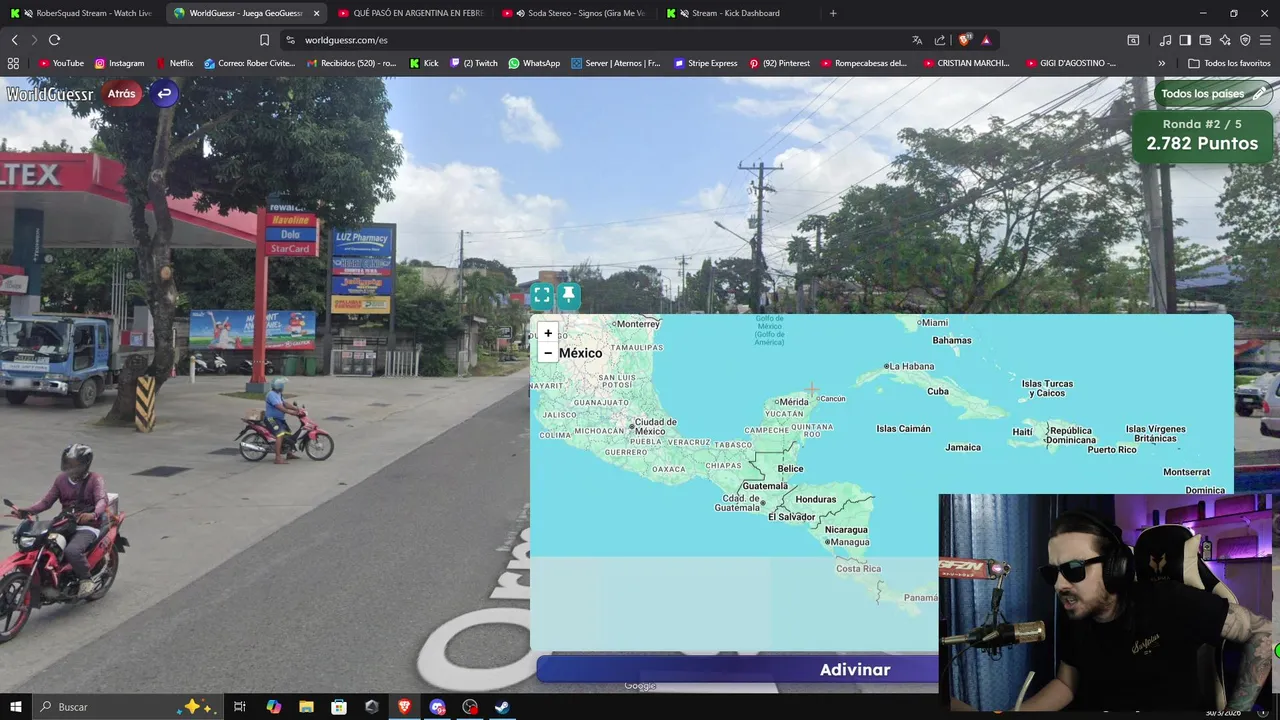Open File Explorer from the taskbar
The width and height of the screenshot is (1280, 720).
pyautogui.click(x=306, y=707)
